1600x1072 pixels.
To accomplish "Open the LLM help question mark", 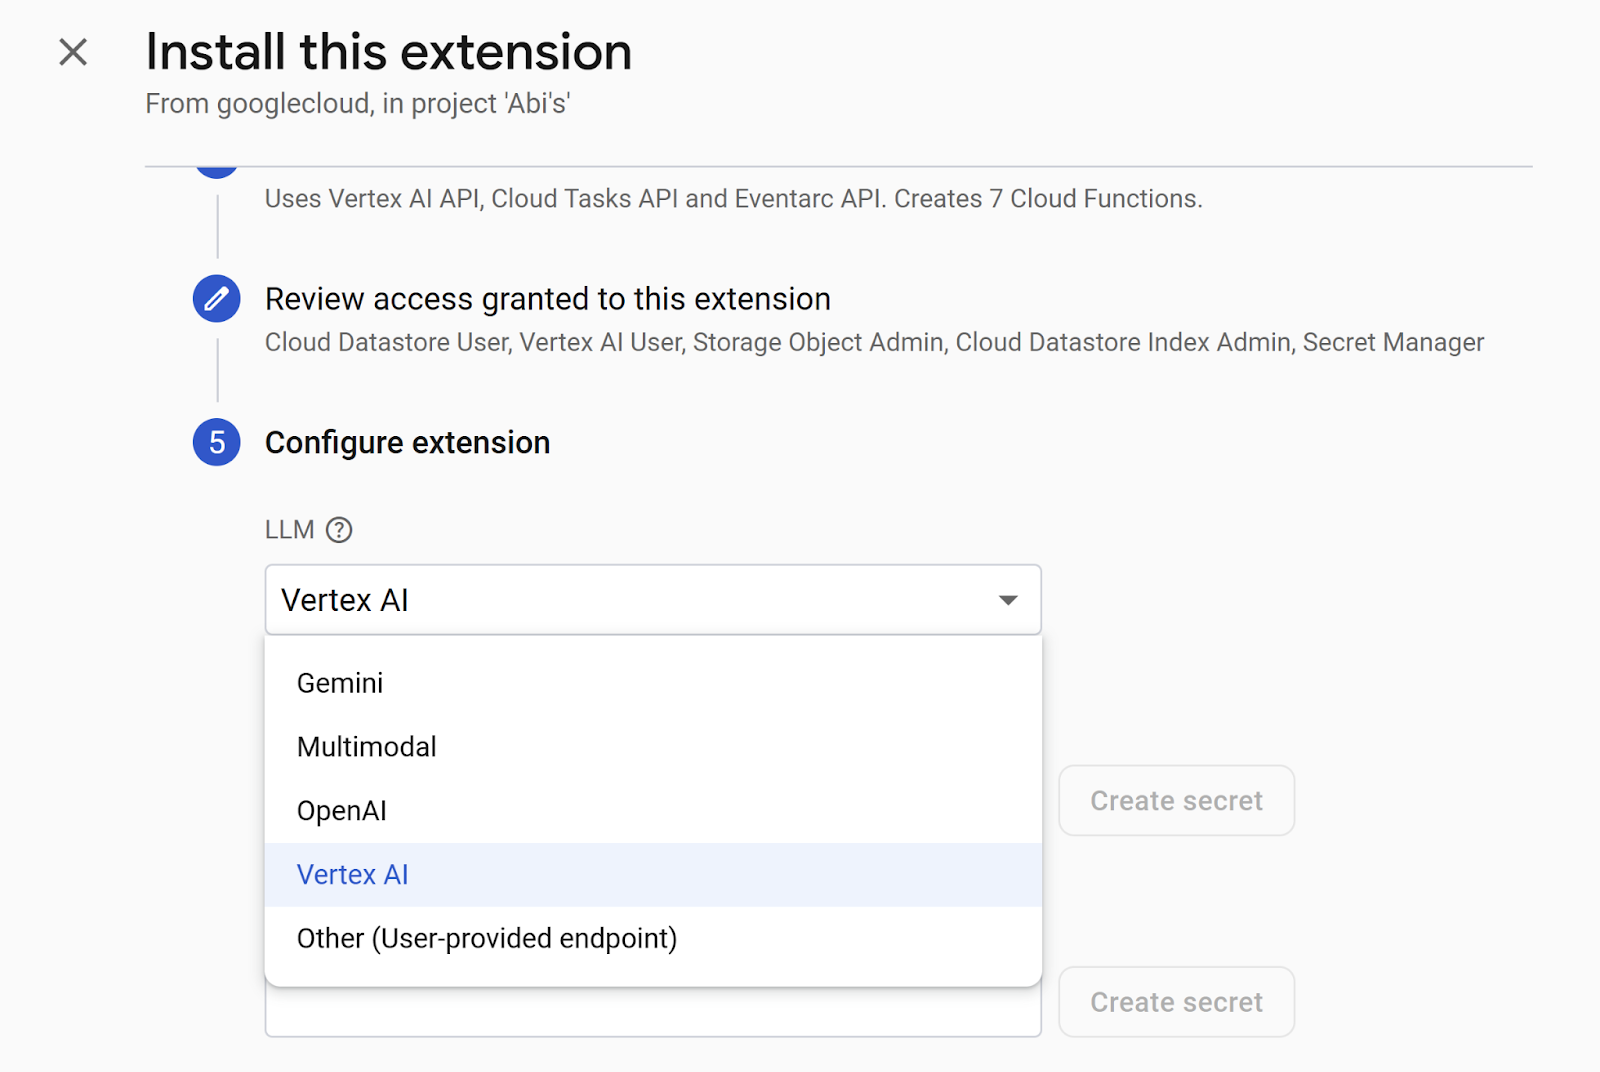I will pos(339,530).
